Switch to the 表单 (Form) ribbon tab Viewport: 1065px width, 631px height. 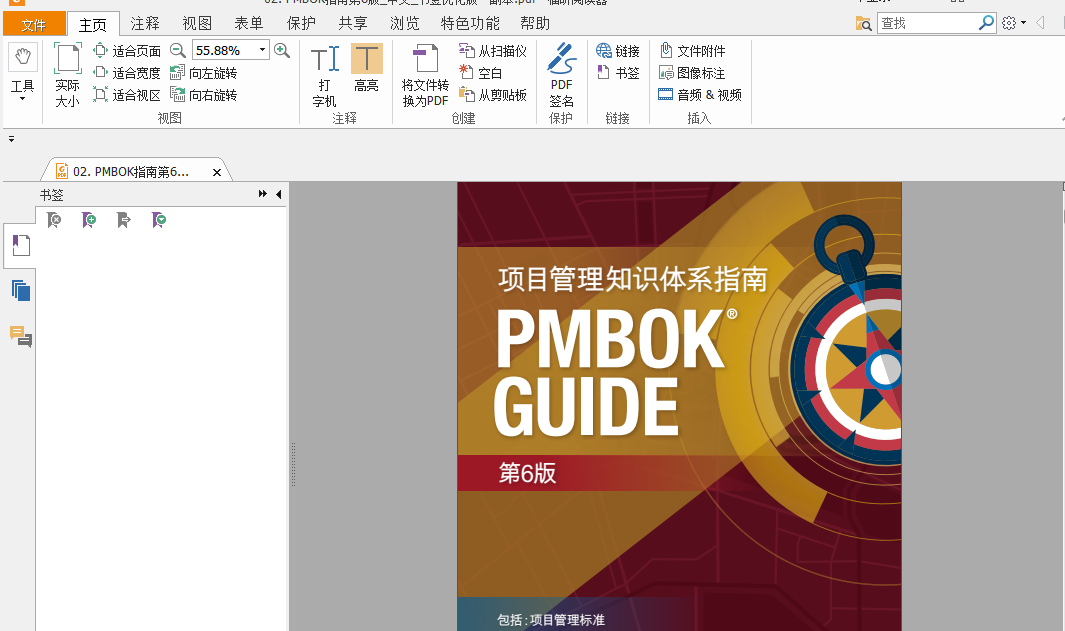click(249, 24)
